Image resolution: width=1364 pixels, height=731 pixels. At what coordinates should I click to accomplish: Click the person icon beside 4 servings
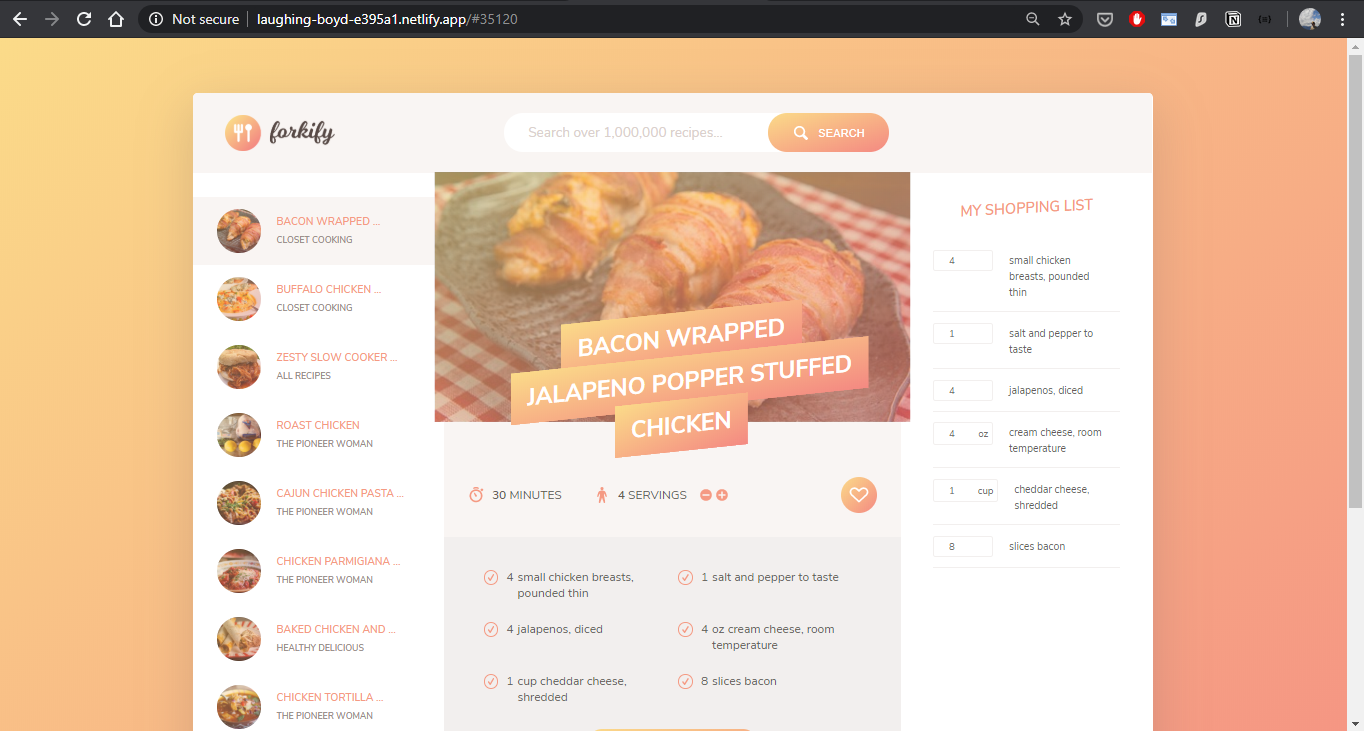point(602,495)
